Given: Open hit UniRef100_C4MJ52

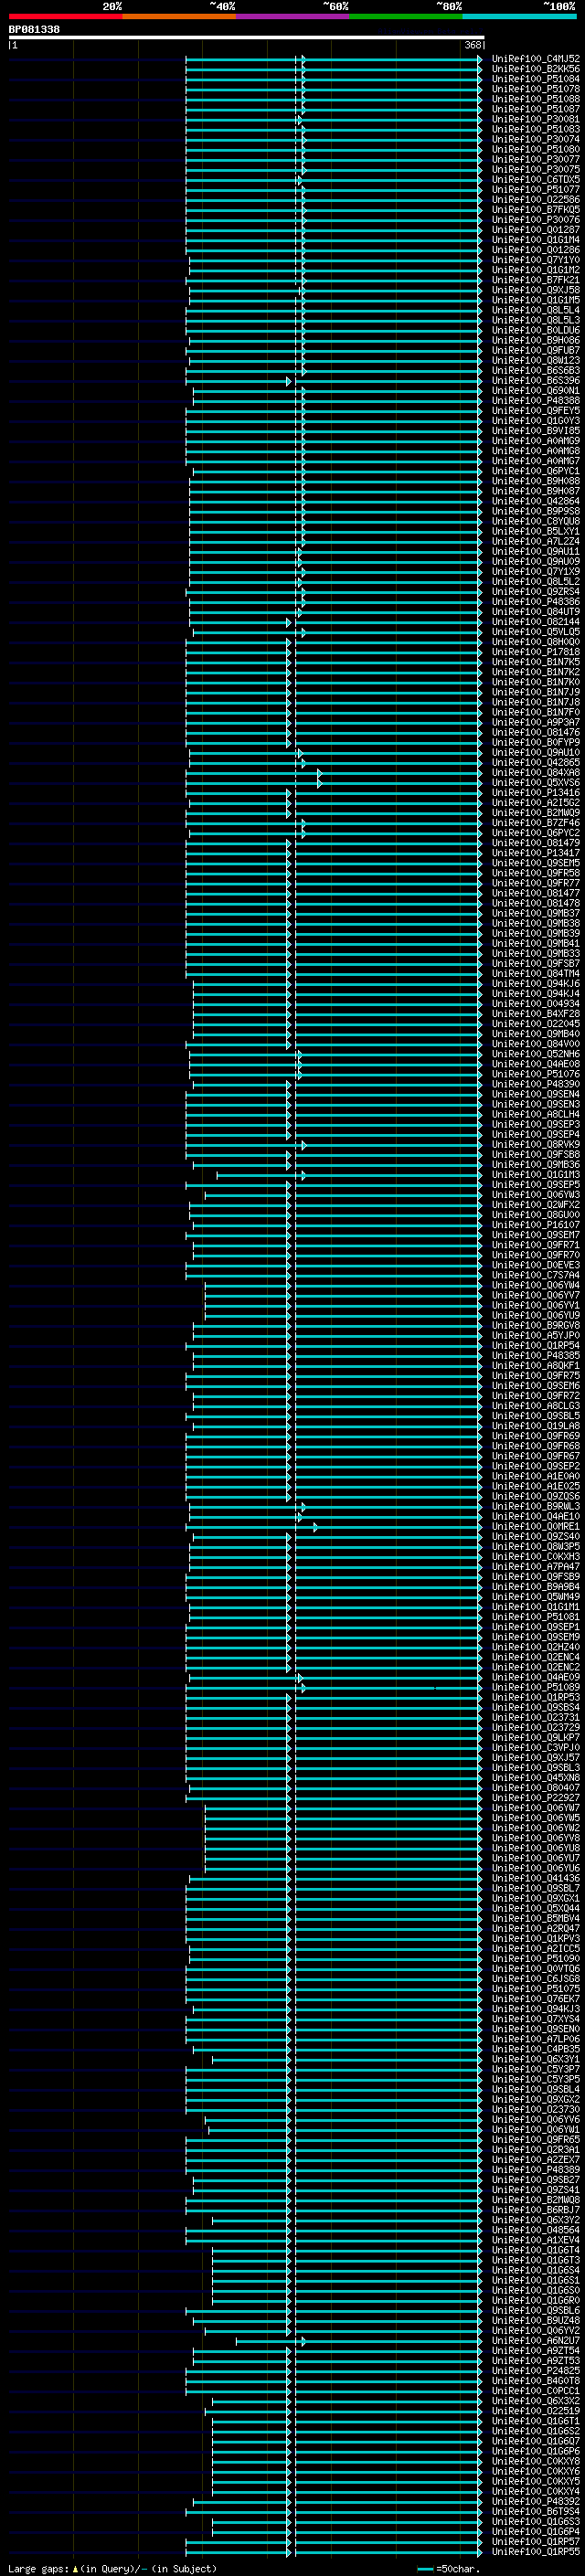Looking at the screenshot, I should tap(536, 59).
